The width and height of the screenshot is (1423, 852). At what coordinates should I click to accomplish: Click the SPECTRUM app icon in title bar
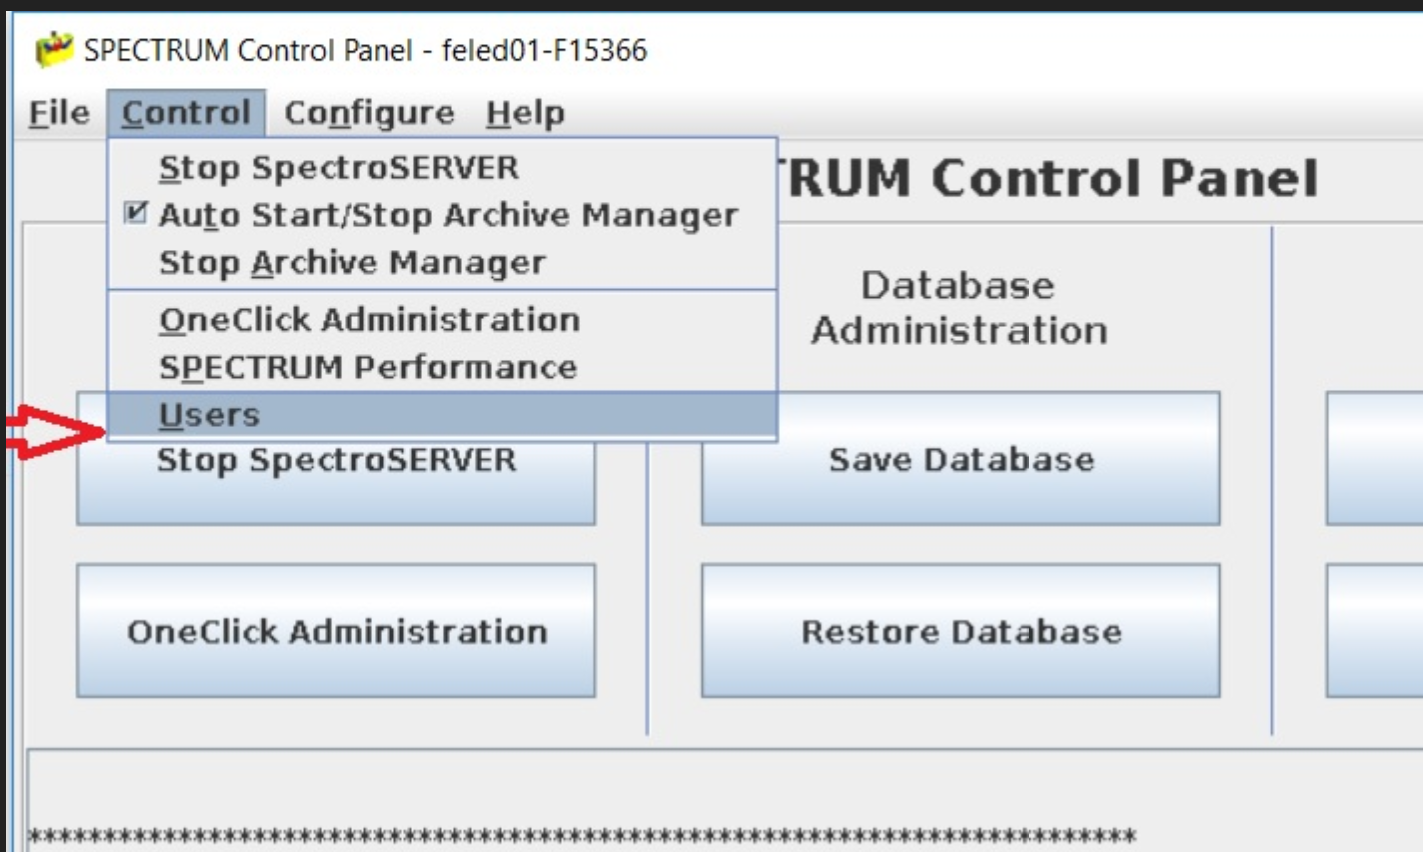click(x=54, y=50)
